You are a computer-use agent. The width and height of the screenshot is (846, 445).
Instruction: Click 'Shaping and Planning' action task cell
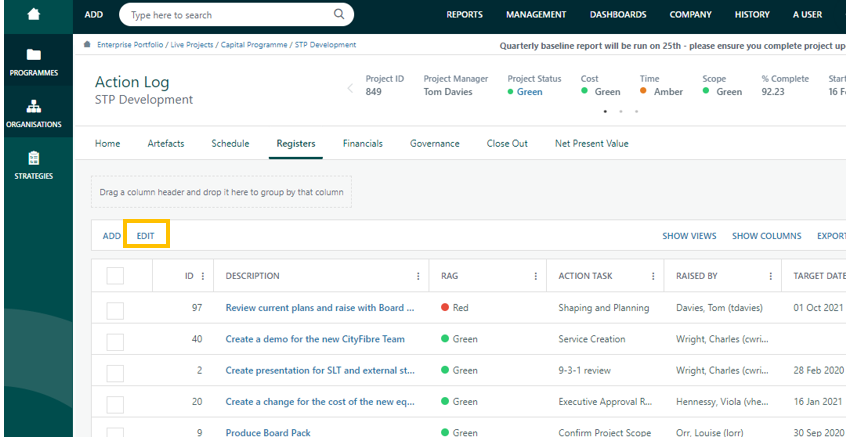tap(604, 307)
